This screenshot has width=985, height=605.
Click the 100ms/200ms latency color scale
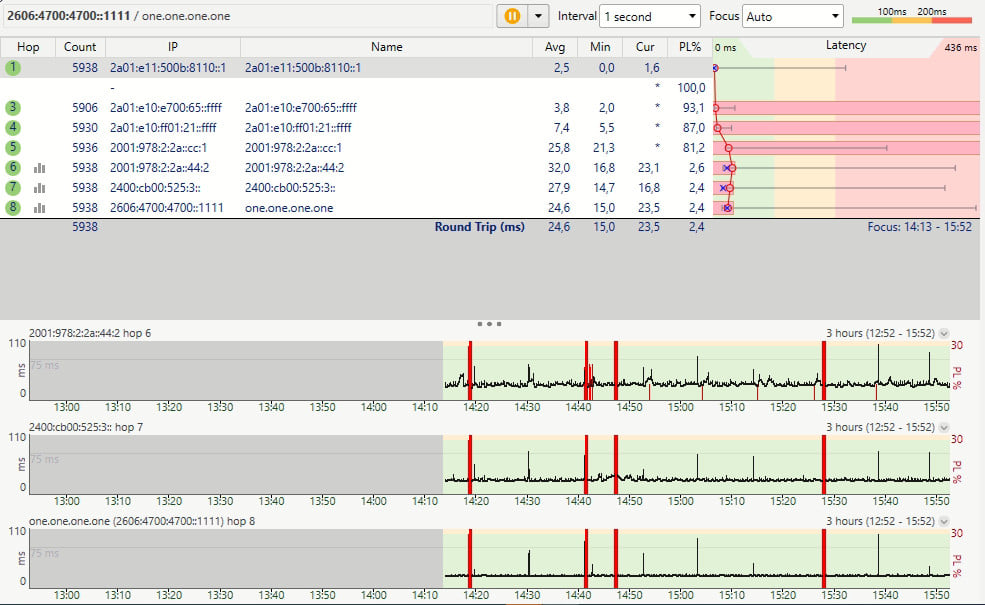911,16
